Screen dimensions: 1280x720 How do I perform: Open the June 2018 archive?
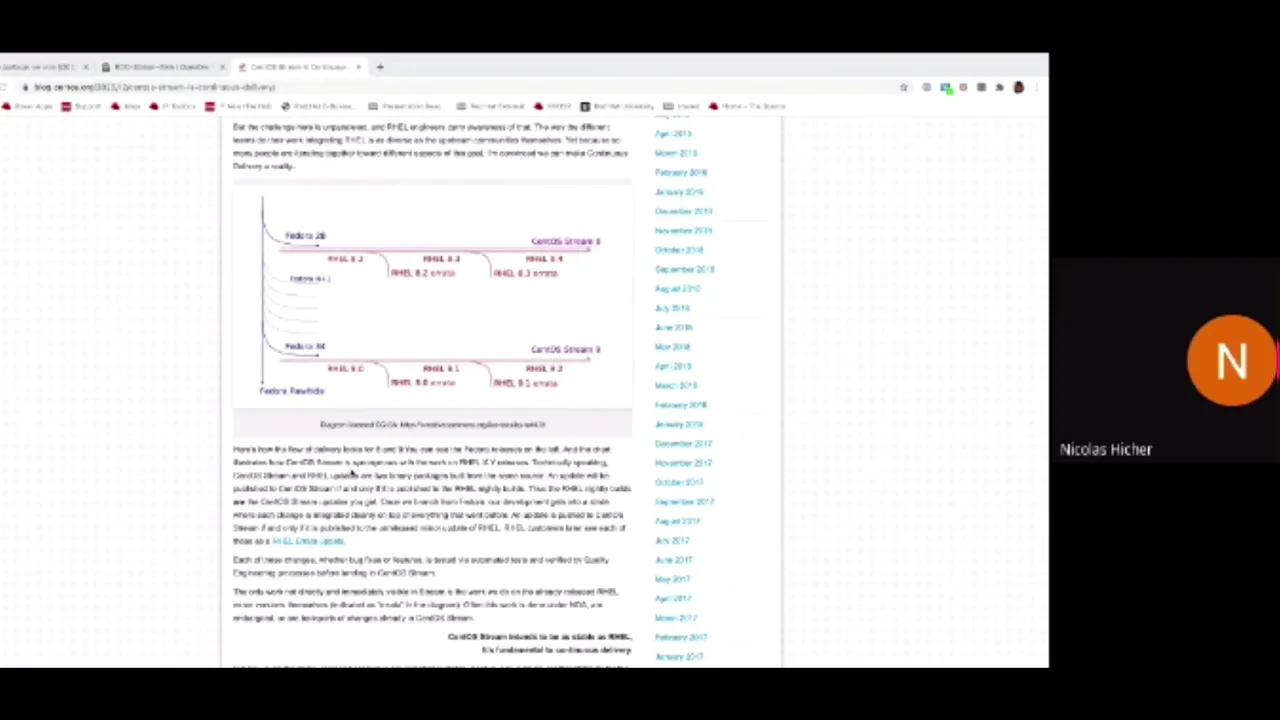(x=673, y=327)
